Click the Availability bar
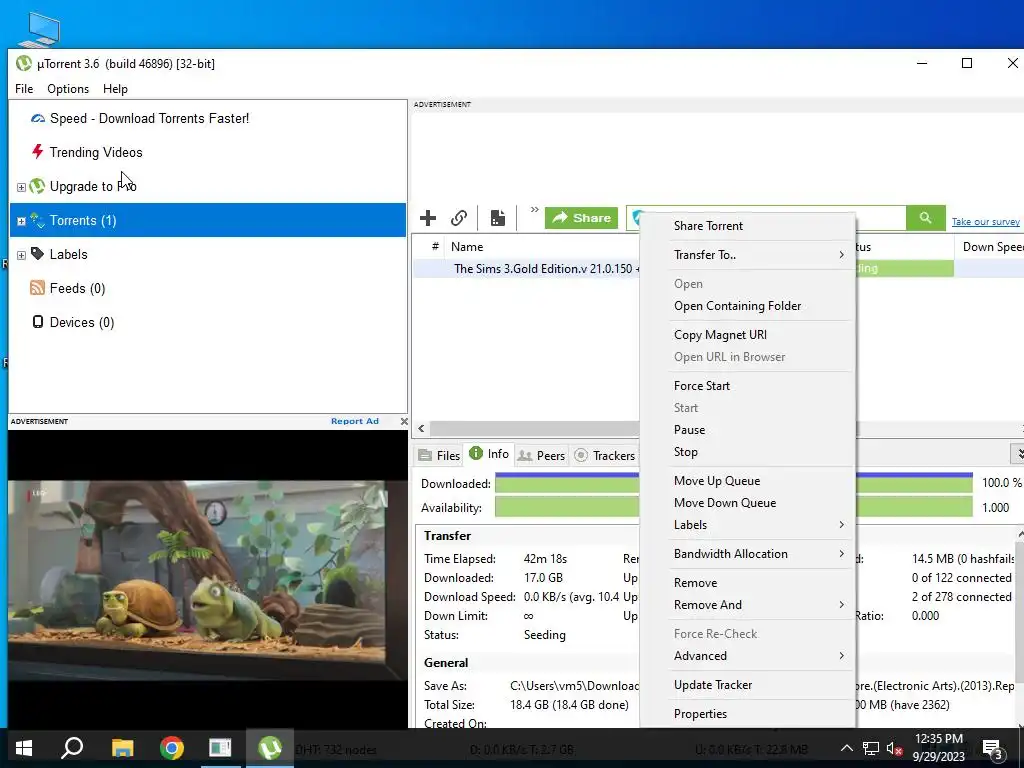This screenshot has height=768, width=1024. click(733, 507)
